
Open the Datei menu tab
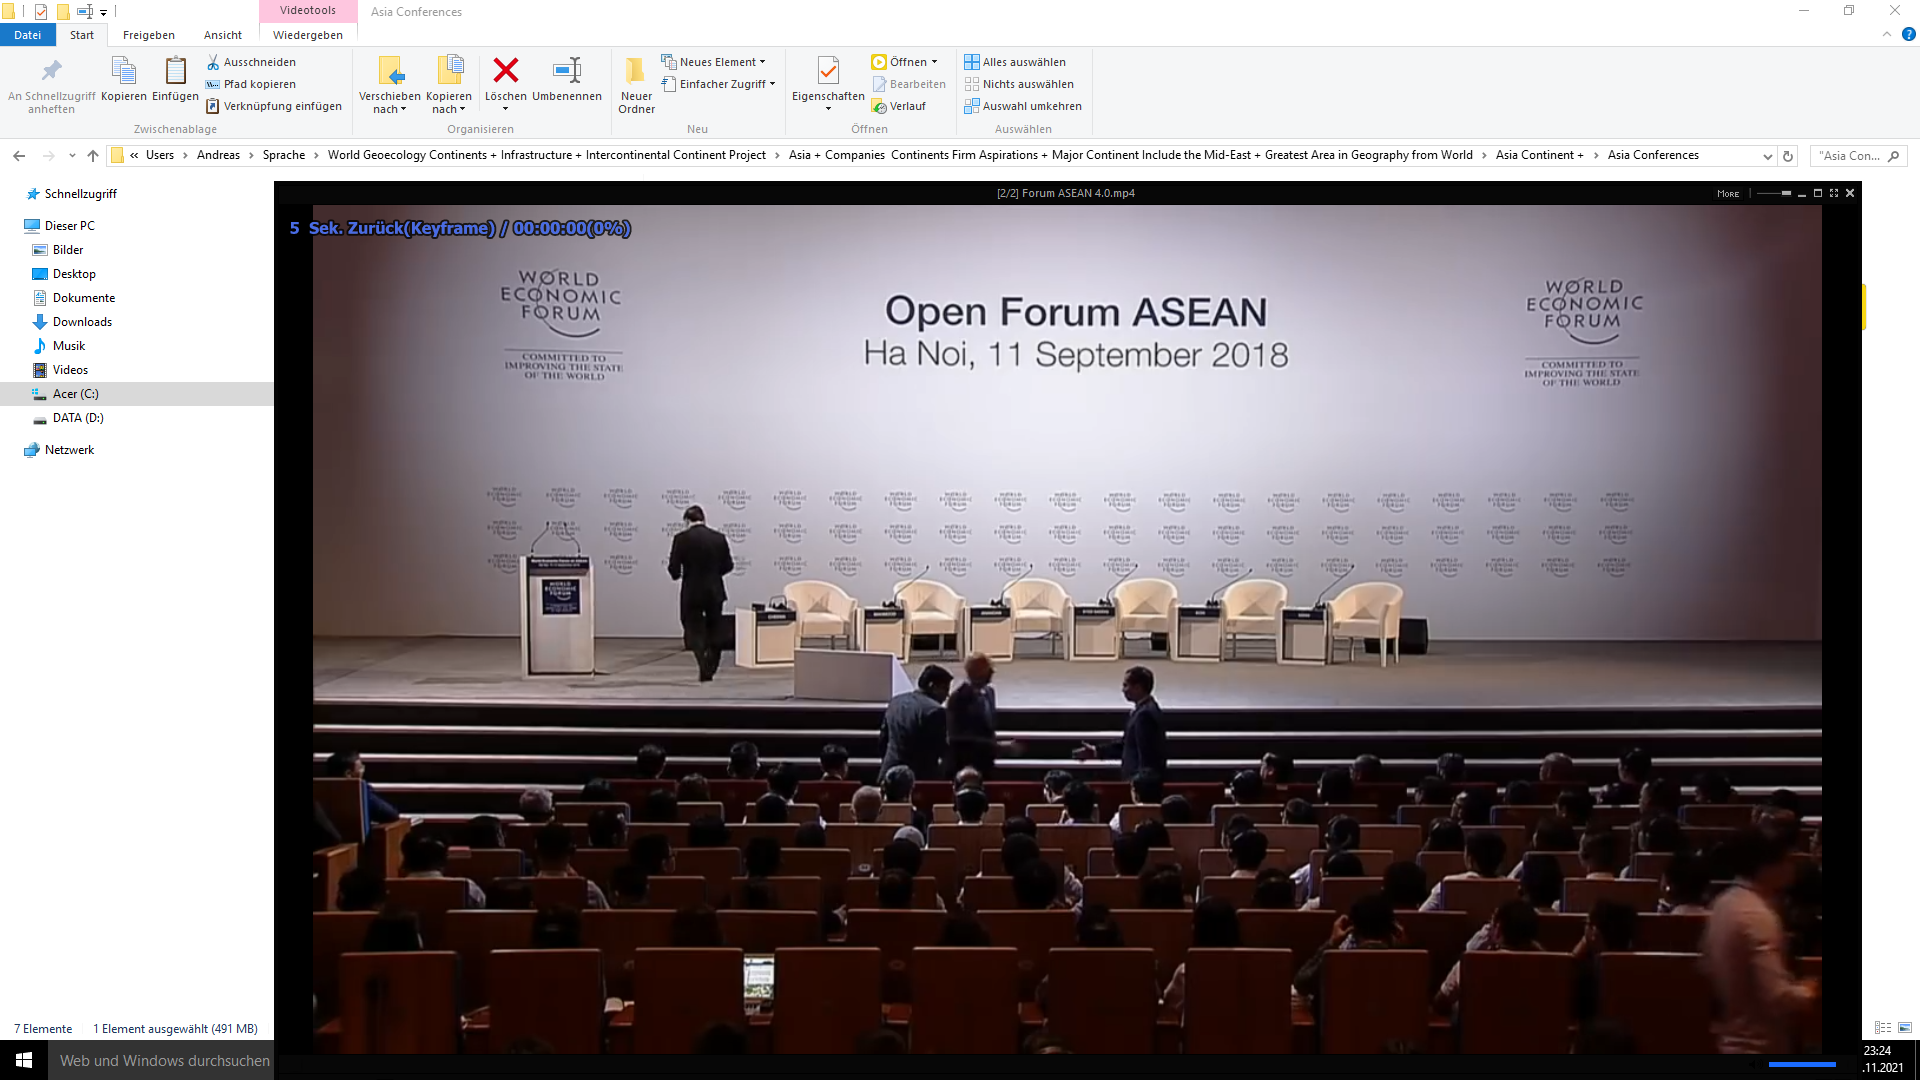28,35
